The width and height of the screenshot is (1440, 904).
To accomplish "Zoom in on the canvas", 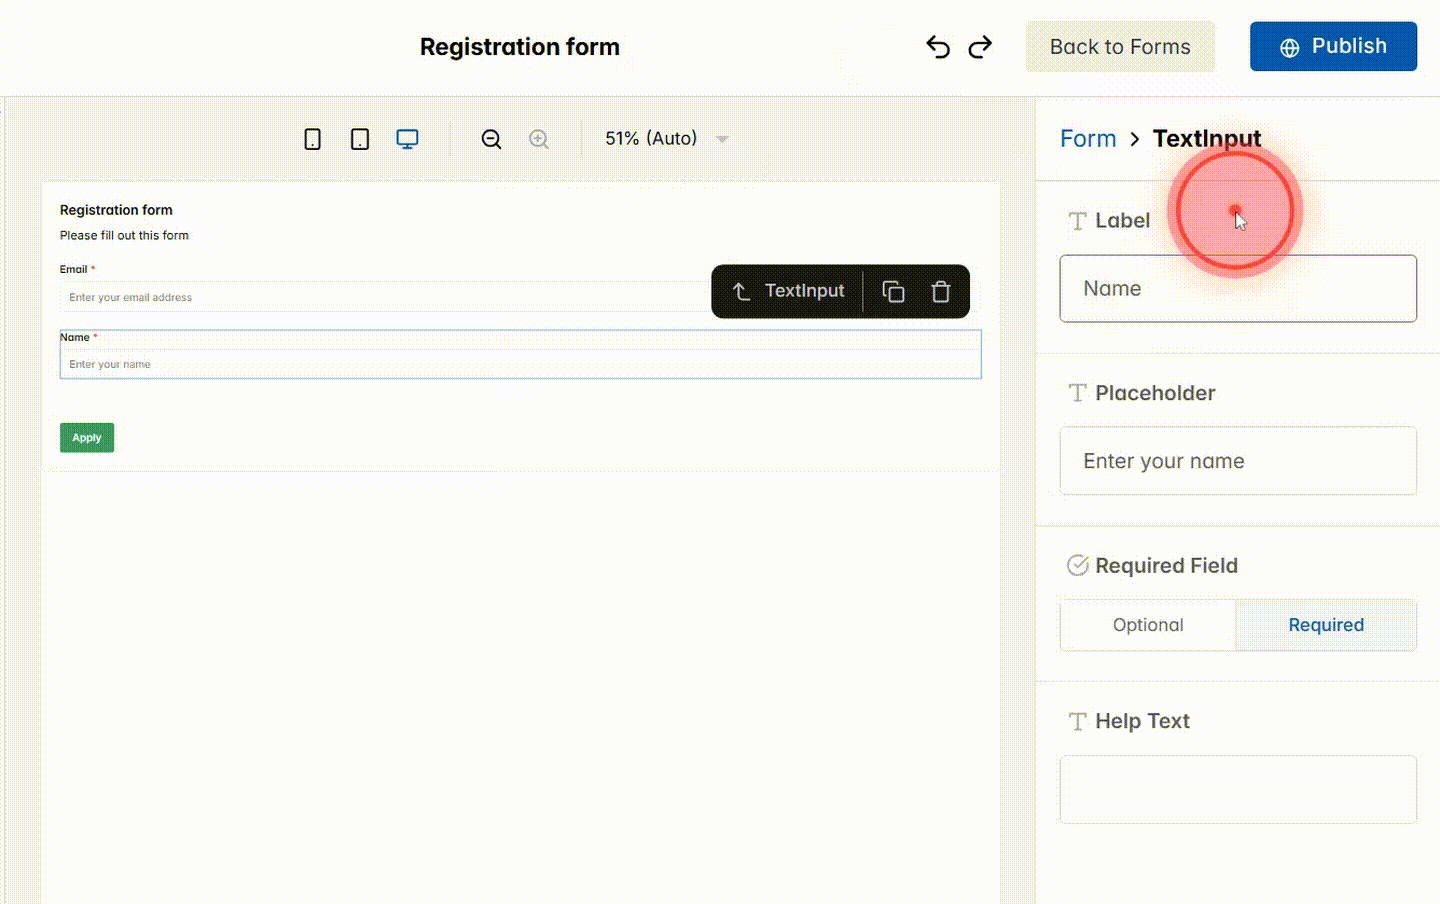I will tap(539, 139).
